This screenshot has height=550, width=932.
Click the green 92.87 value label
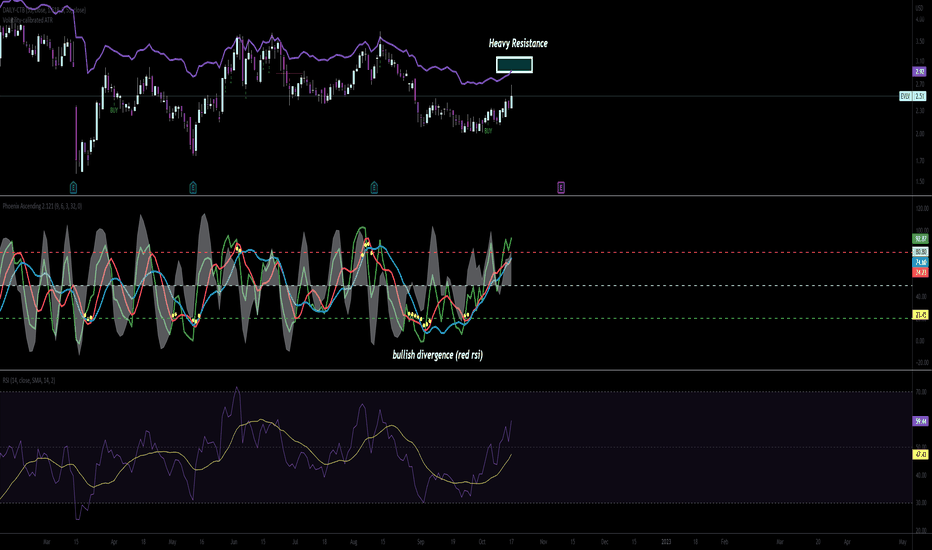click(x=920, y=238)
